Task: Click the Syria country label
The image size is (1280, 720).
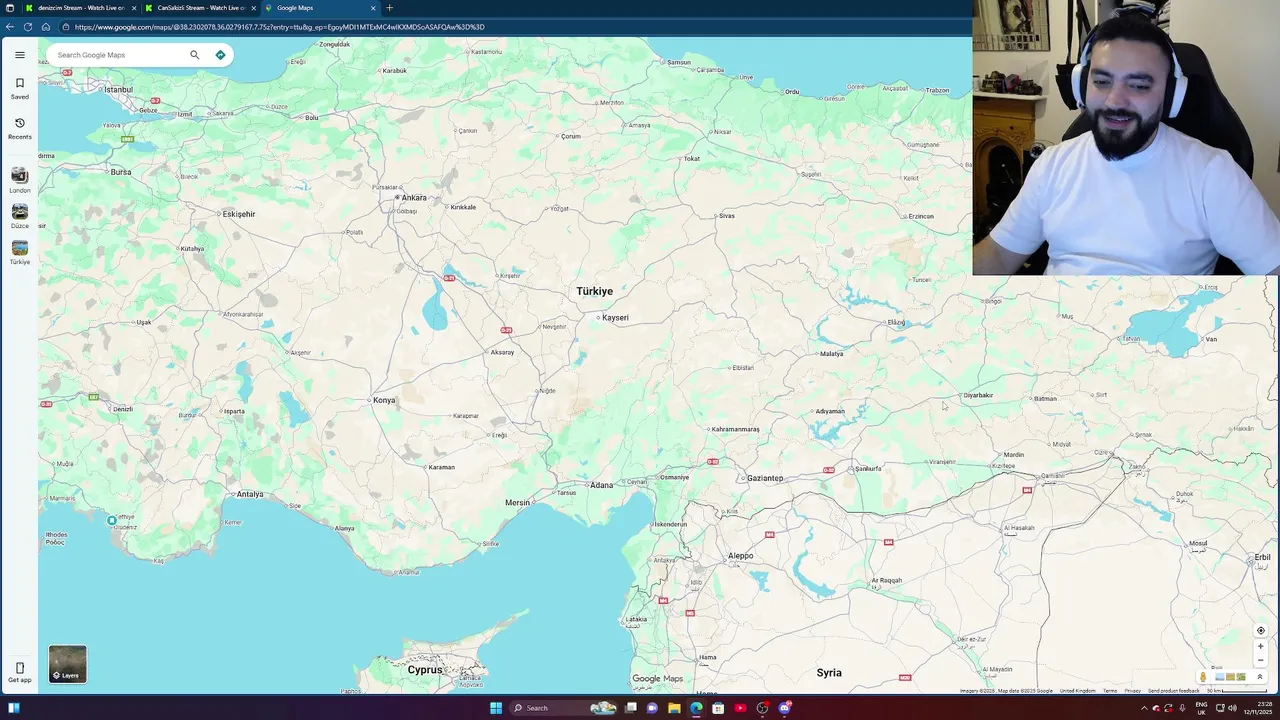Action: (x=829, y=673)
